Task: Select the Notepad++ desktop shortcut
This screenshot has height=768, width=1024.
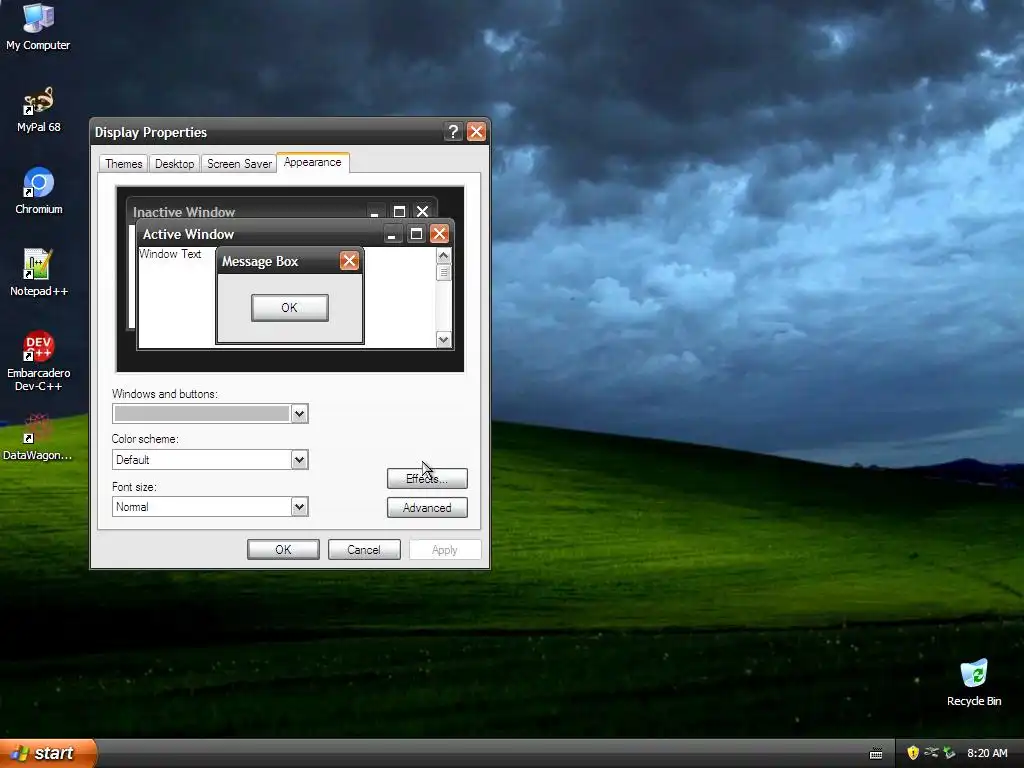Action: [x=39, y=272]
